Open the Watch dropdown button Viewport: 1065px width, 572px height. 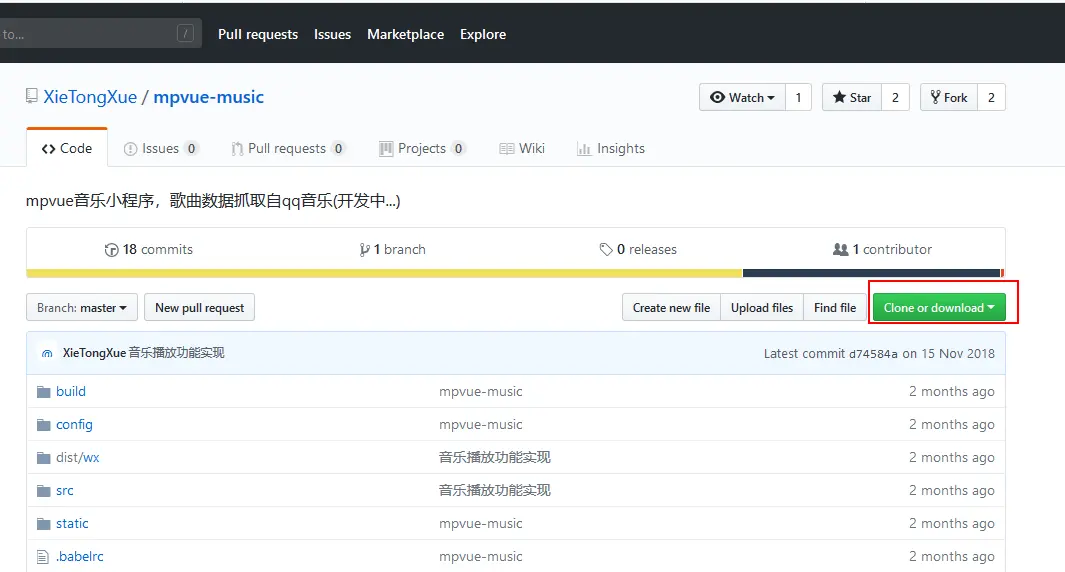pyautogui.click(x=742, y=97)
